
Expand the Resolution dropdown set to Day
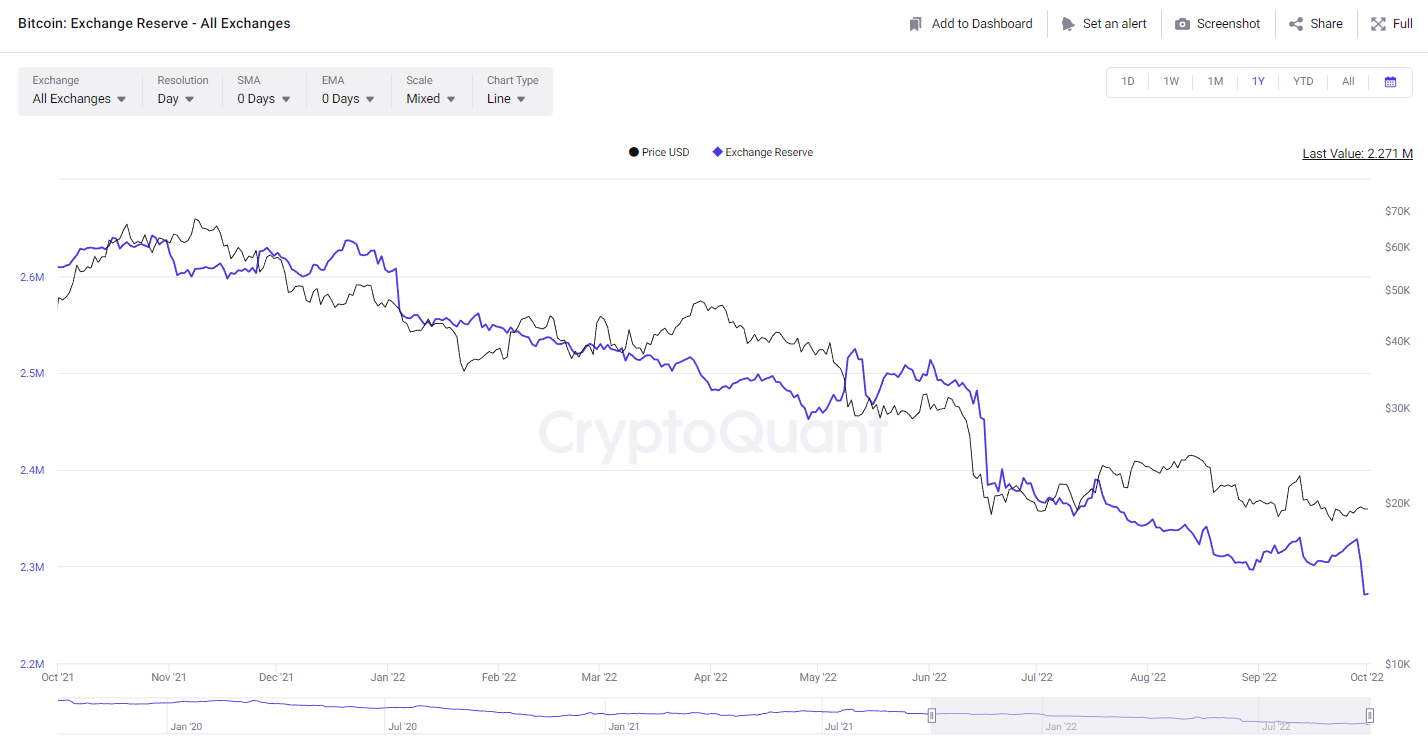pos(175,99)
